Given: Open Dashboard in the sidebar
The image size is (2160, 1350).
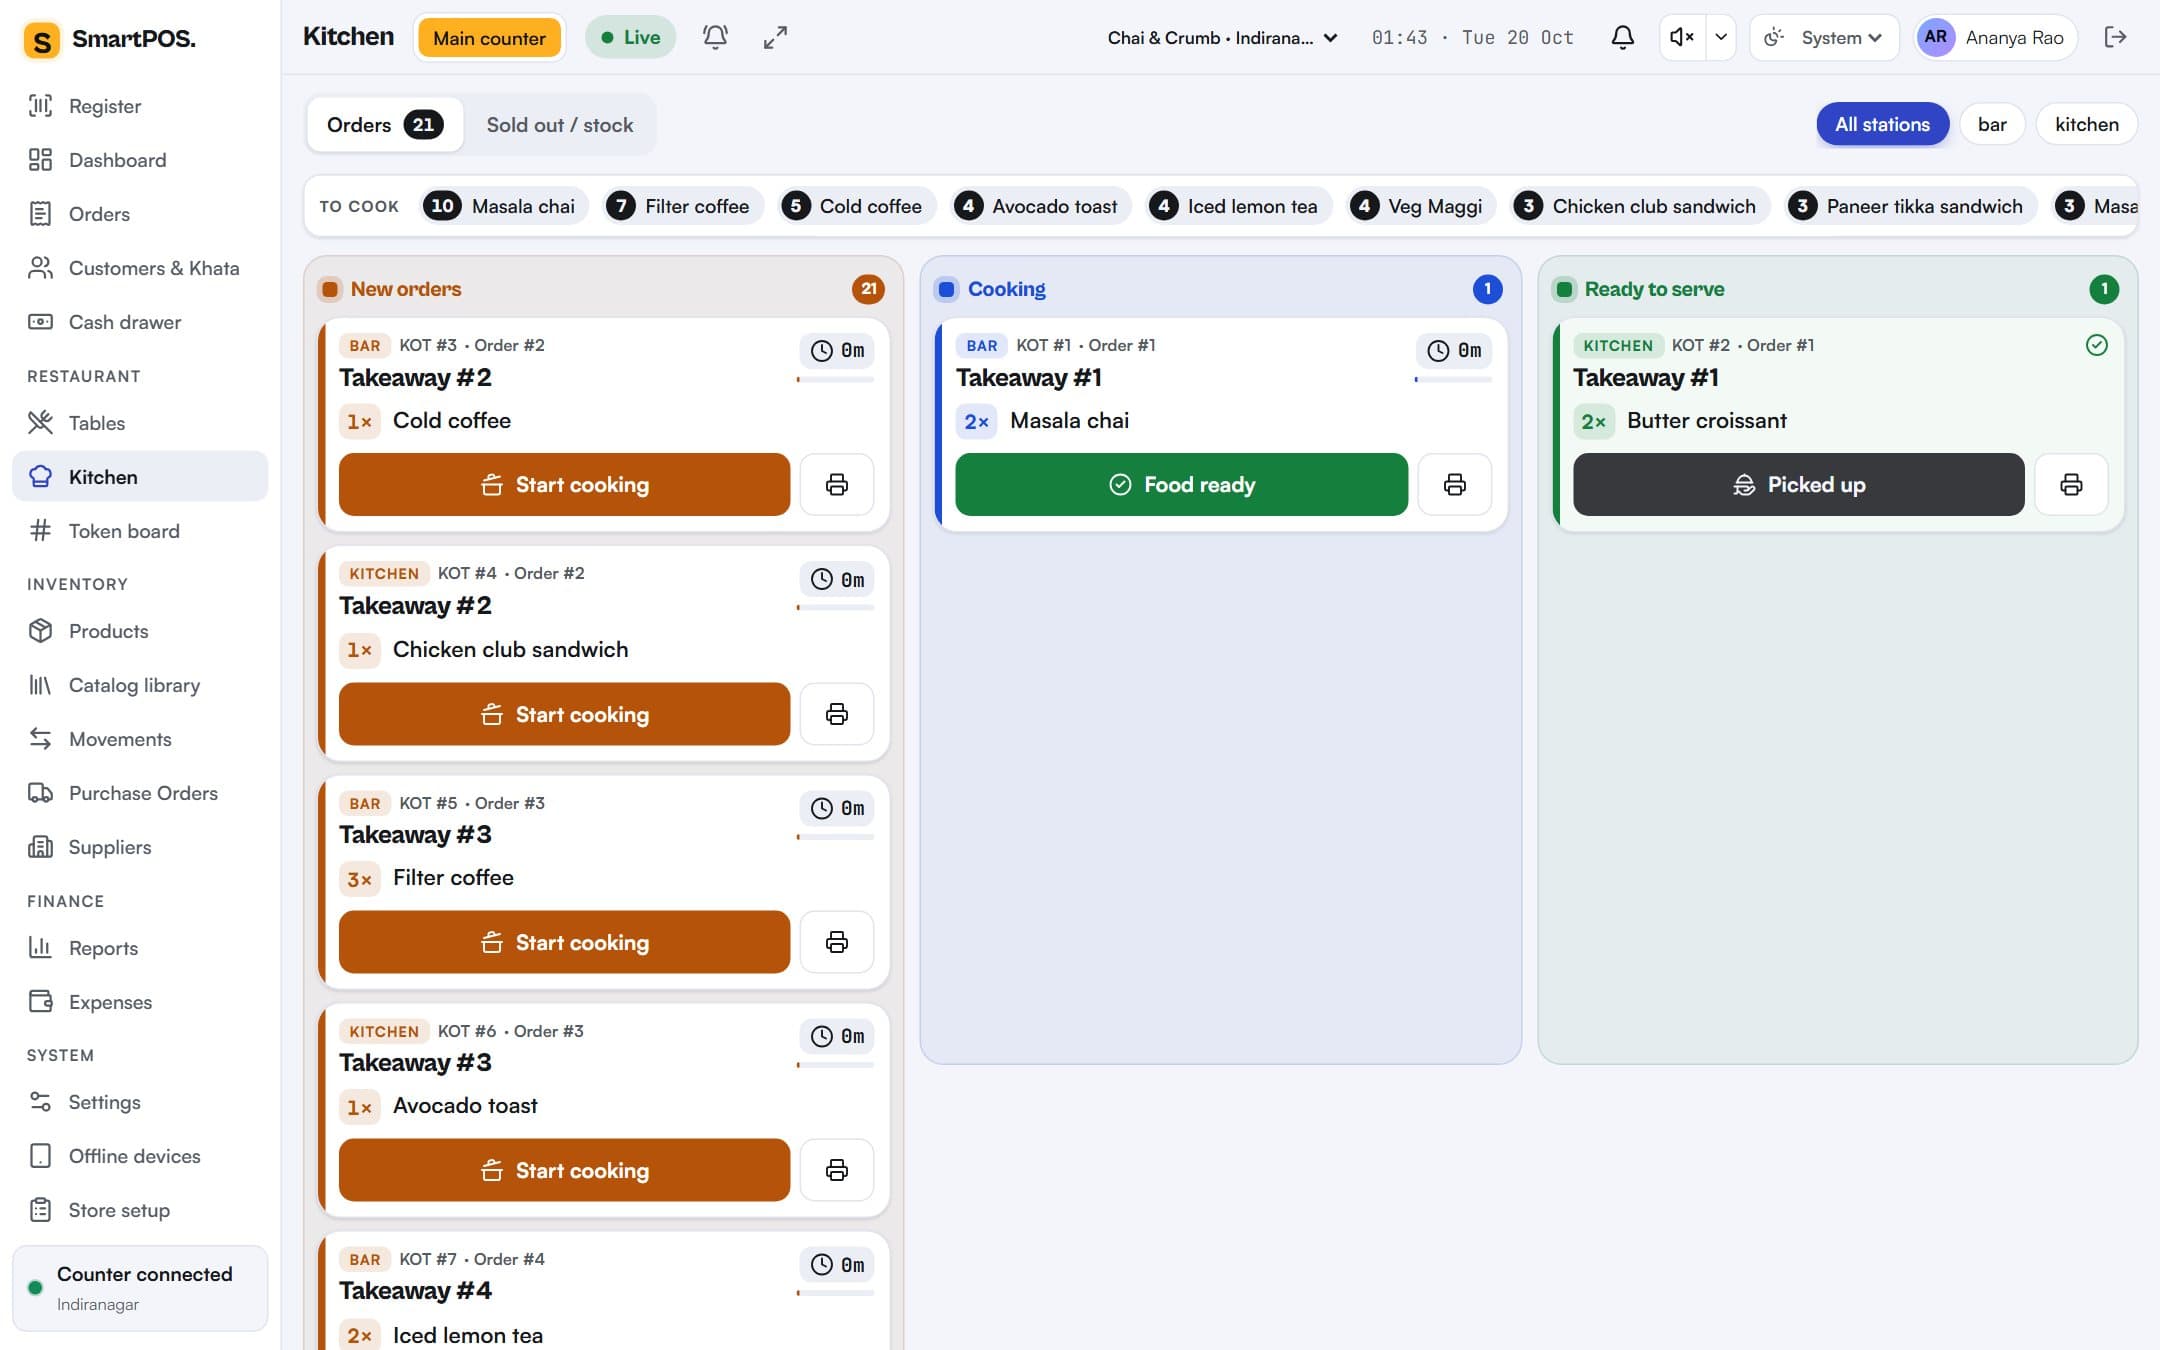Looking at the screenshot, I should 140,160.
